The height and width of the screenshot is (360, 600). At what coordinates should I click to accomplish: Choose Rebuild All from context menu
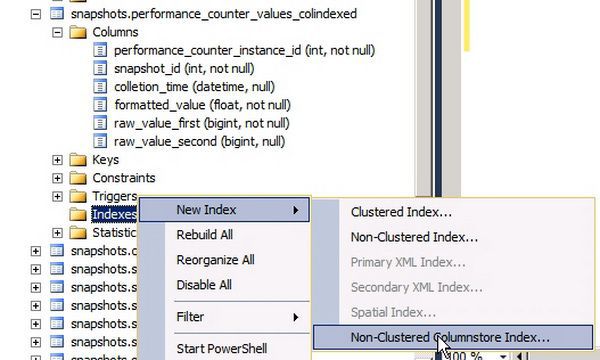205,235
